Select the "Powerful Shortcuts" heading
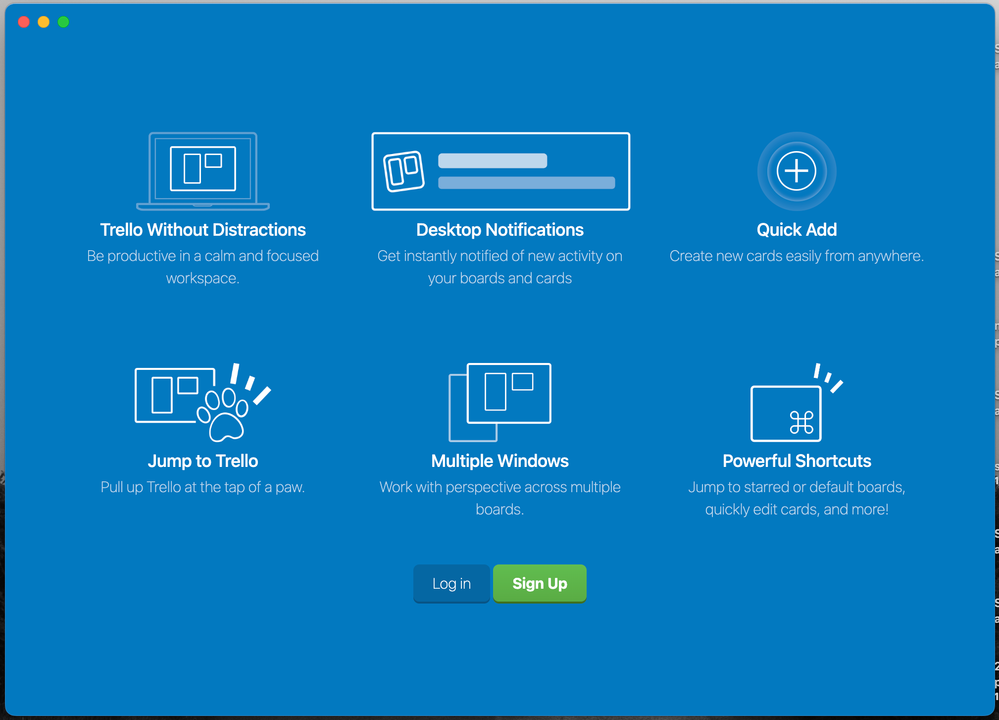 796,461
